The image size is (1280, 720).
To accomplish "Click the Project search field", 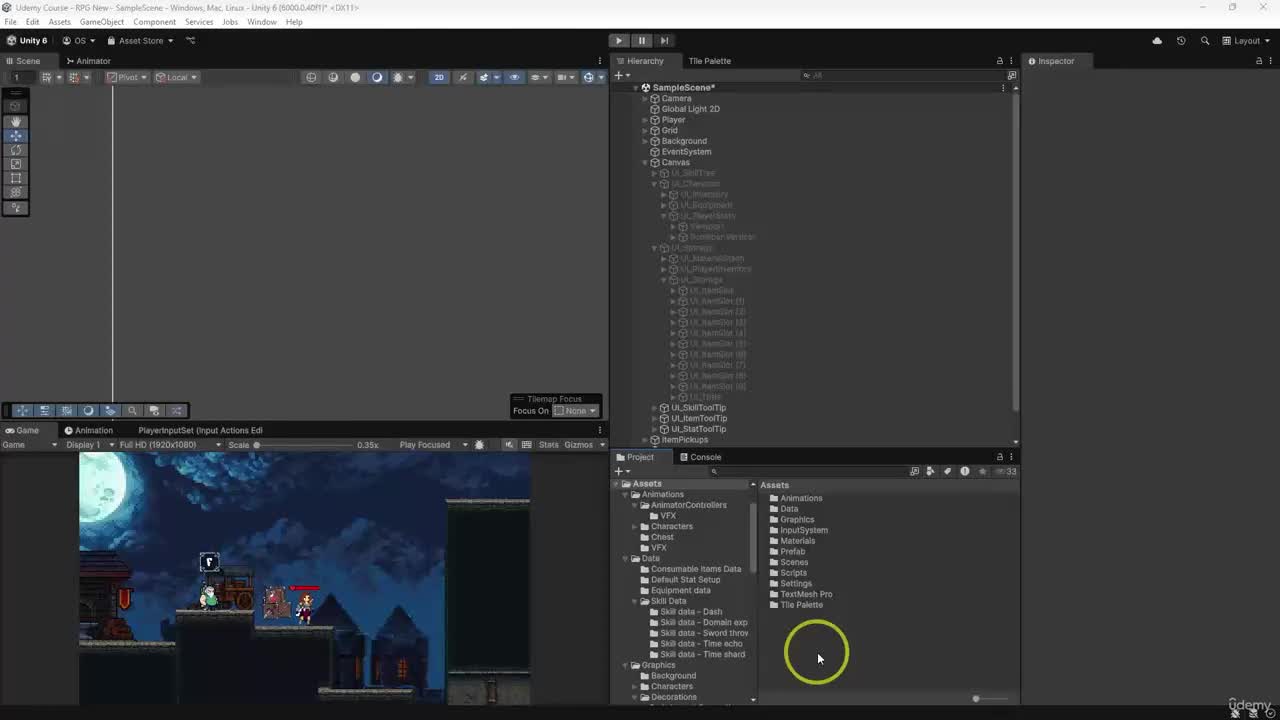I will click(x=810, y=471).
